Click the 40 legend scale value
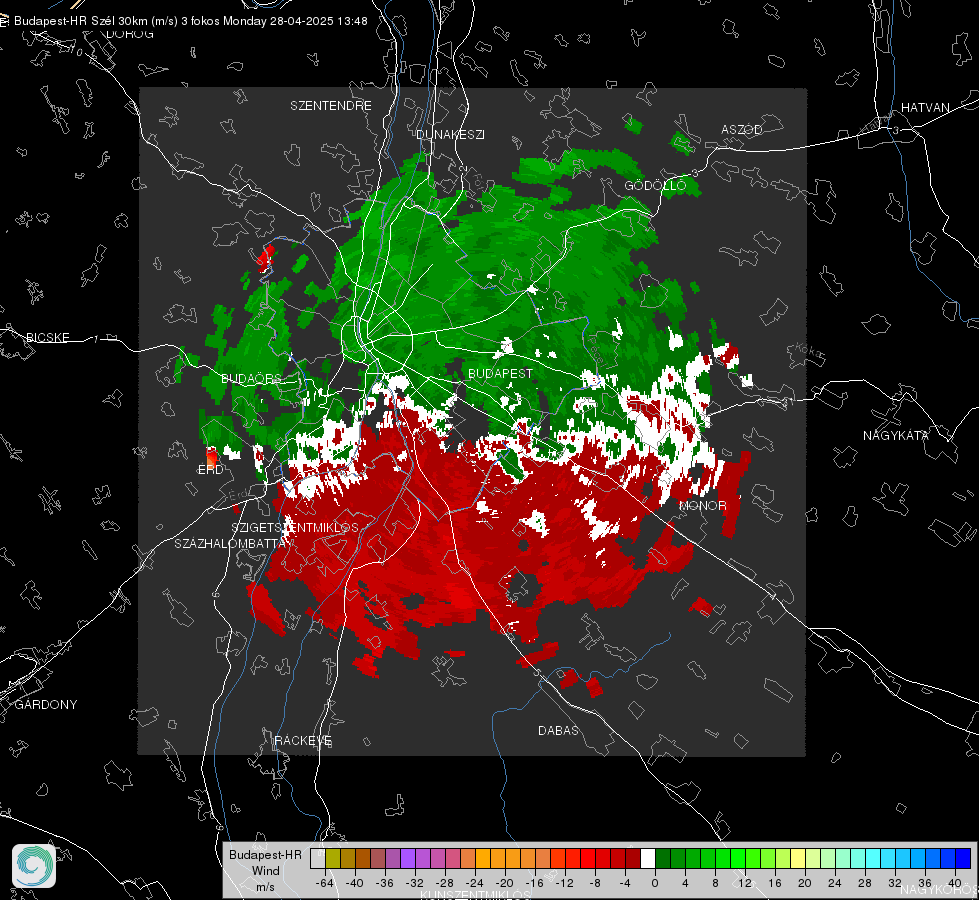Screen dimensions: 979x900 [x=955, y=883]
